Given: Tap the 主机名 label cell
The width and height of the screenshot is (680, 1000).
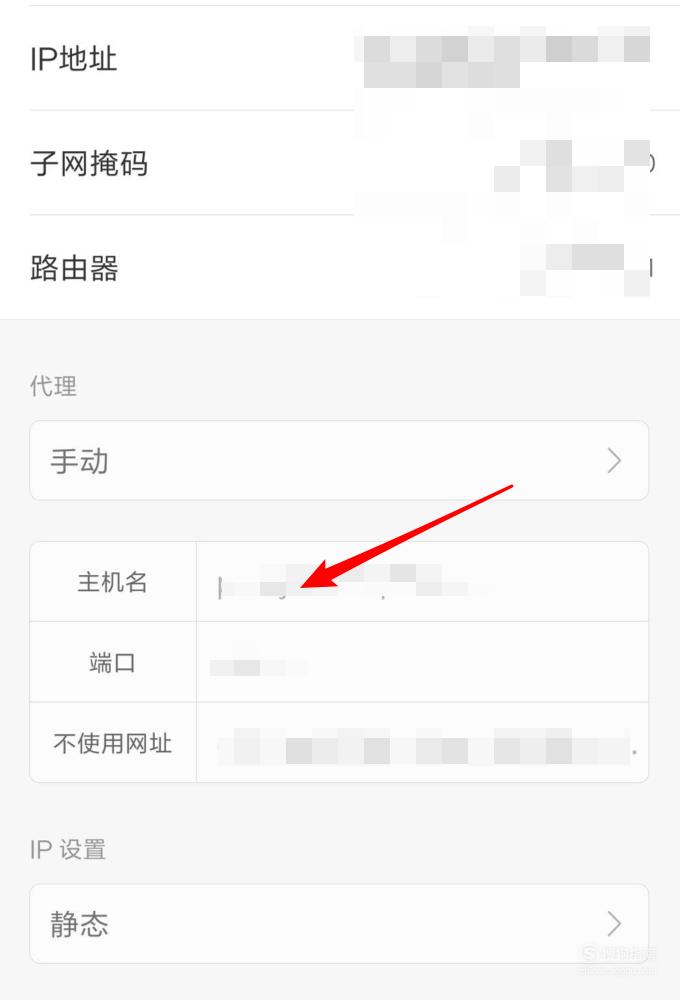Looking at the screenshot, I should (113, 582).
